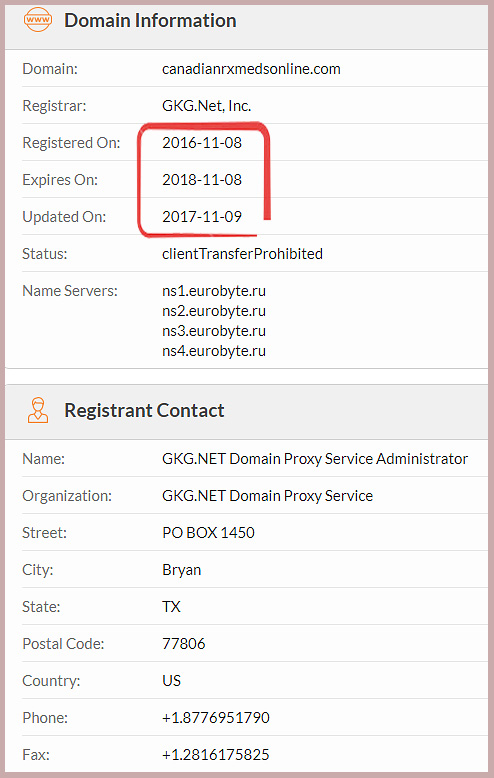This screenshot has height=778, width=494.
Task: Click the updated date 2017-11-09
Action: tap(202, 217)
